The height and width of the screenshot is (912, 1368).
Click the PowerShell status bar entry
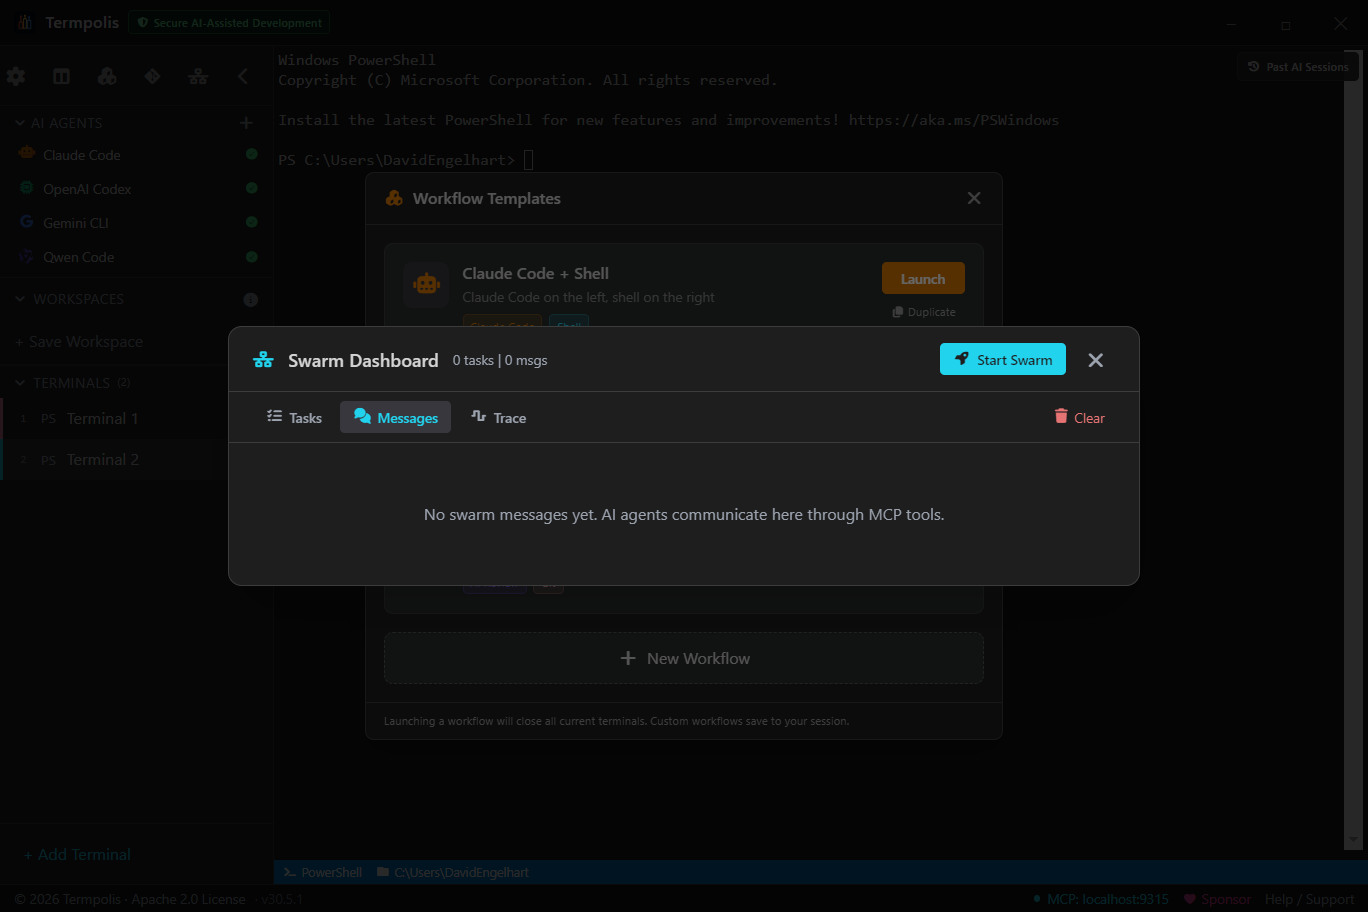point(323,873)
